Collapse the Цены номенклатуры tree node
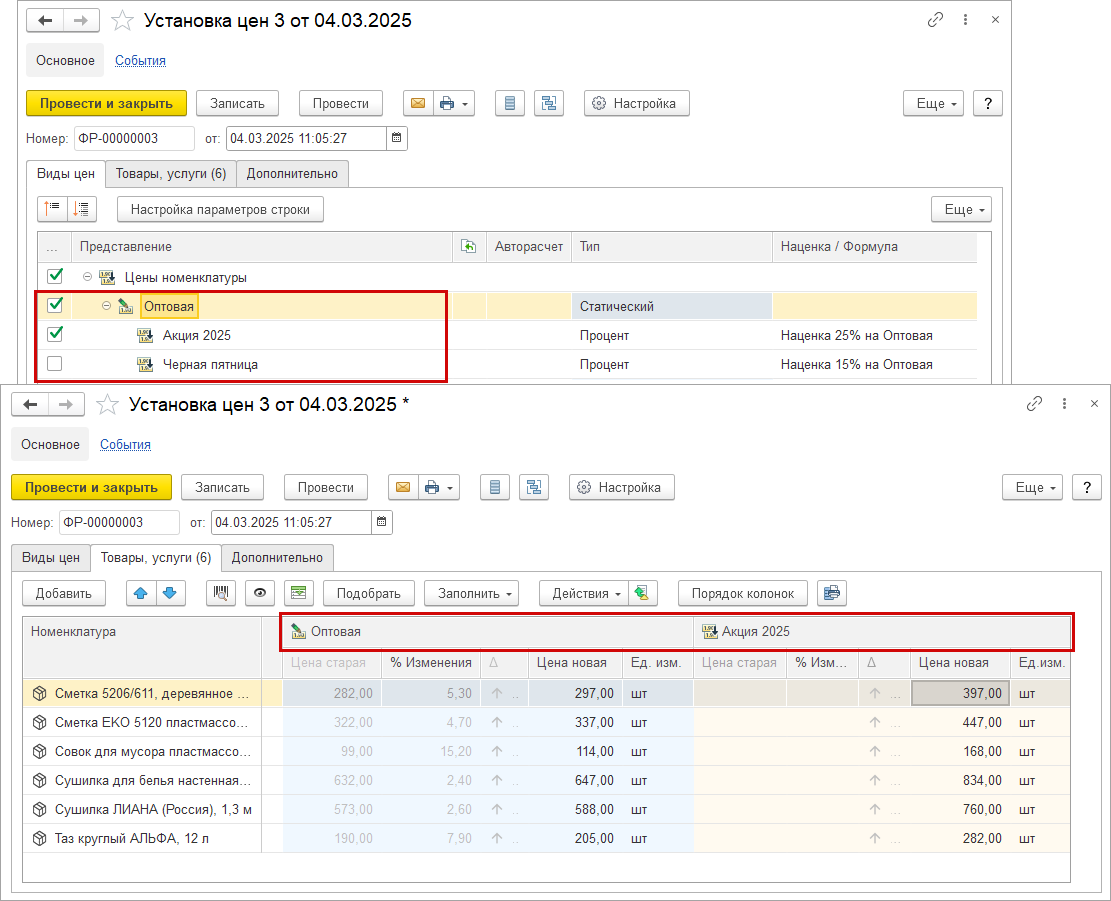 click(x=87, y=277)
